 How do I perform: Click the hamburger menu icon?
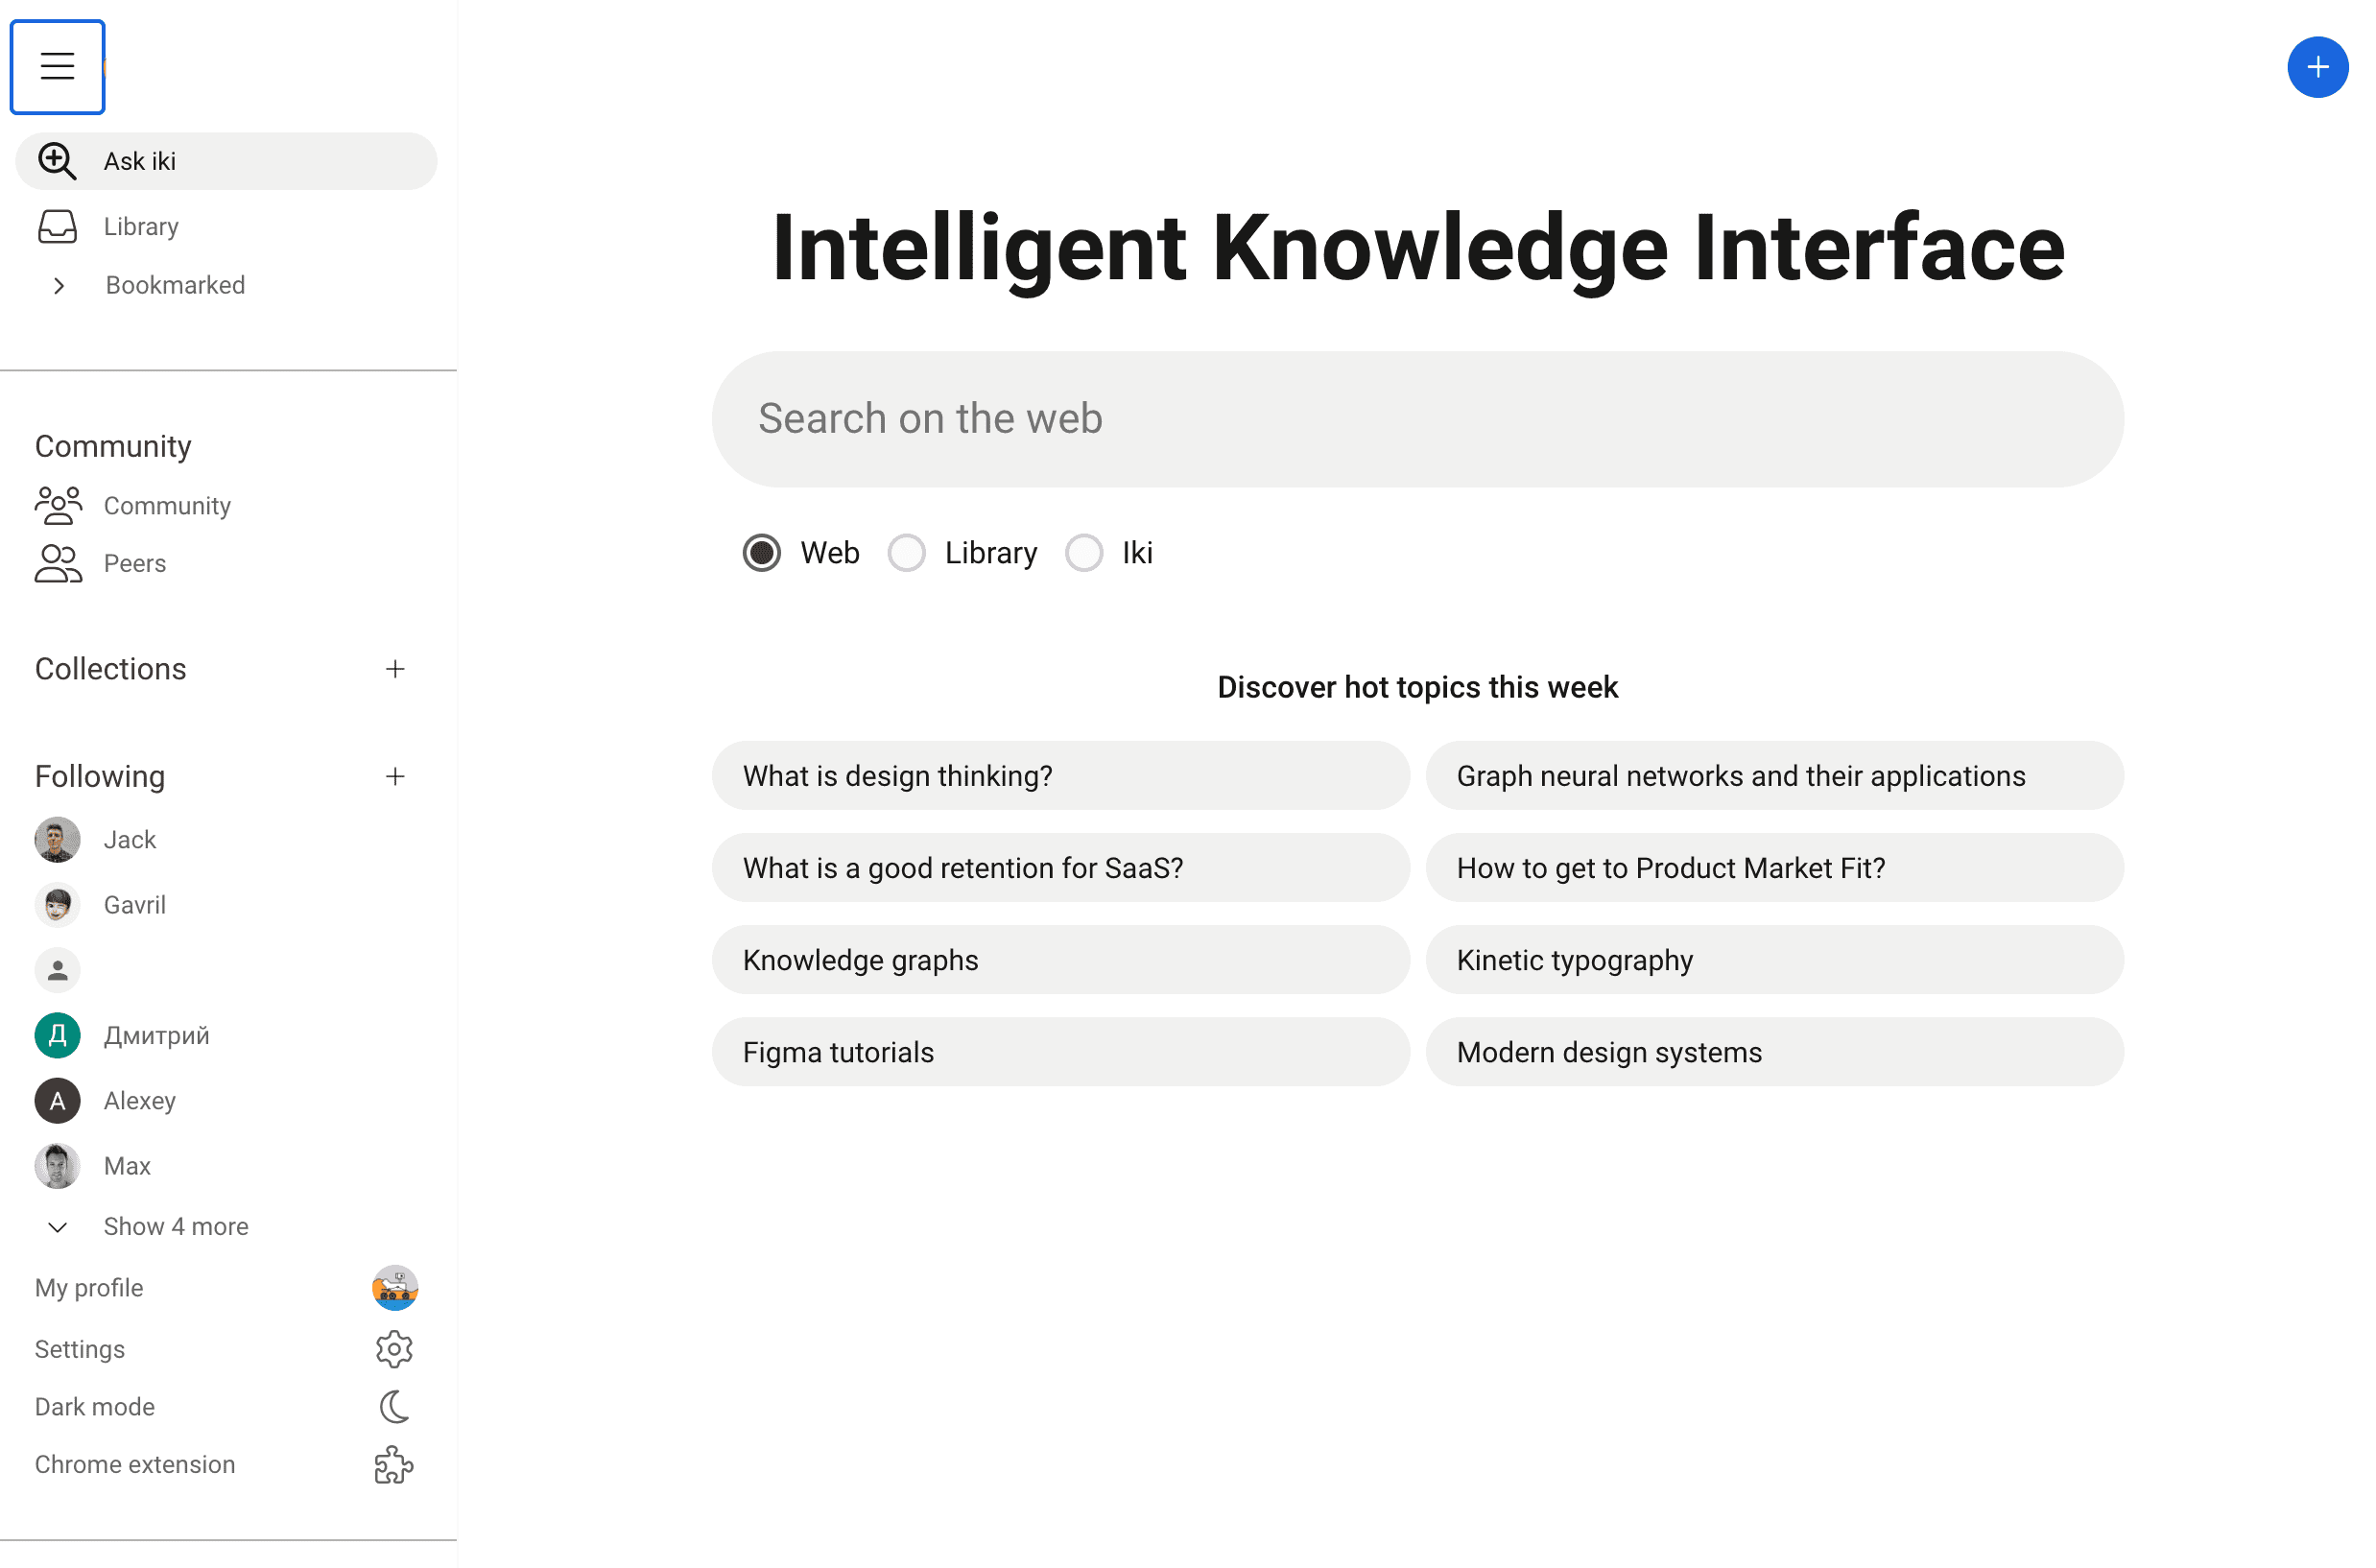click(57, 67)
